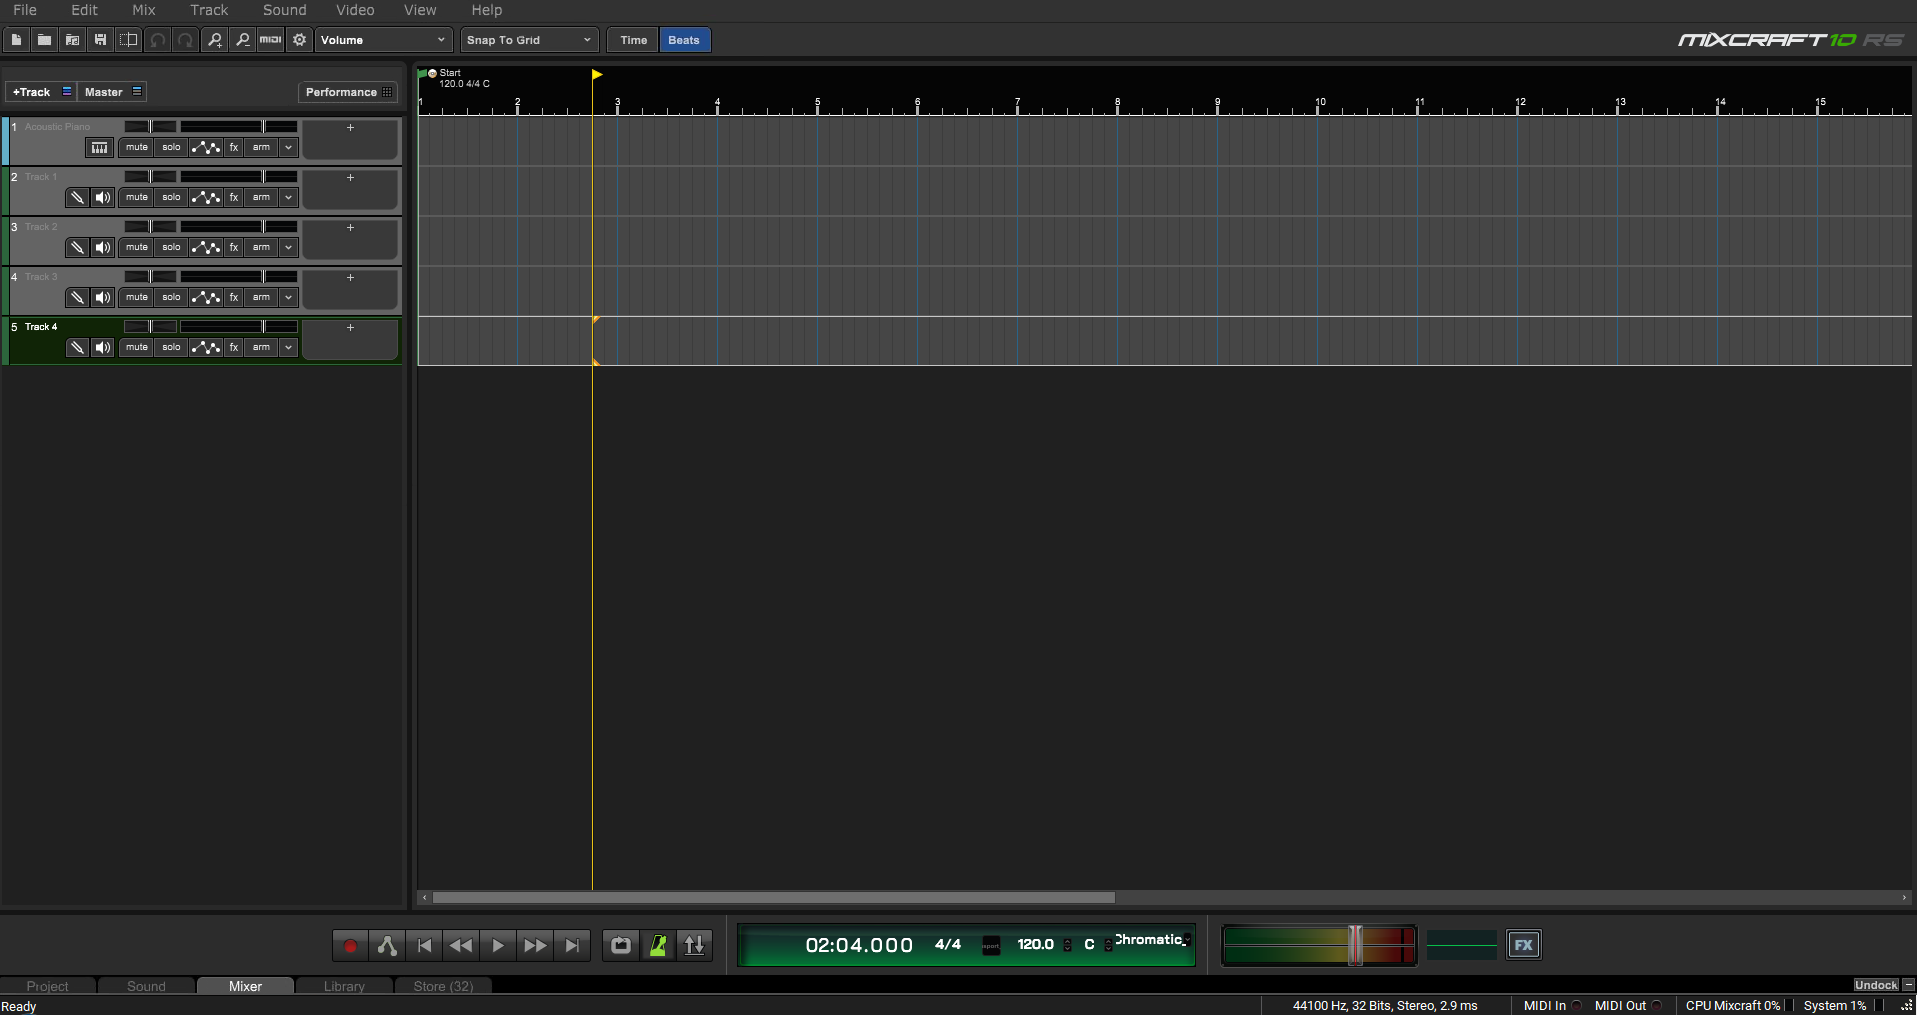Click the speaker monitor icon on Track 4
The image size is (1917, 1015).
[x=103, y=347]
